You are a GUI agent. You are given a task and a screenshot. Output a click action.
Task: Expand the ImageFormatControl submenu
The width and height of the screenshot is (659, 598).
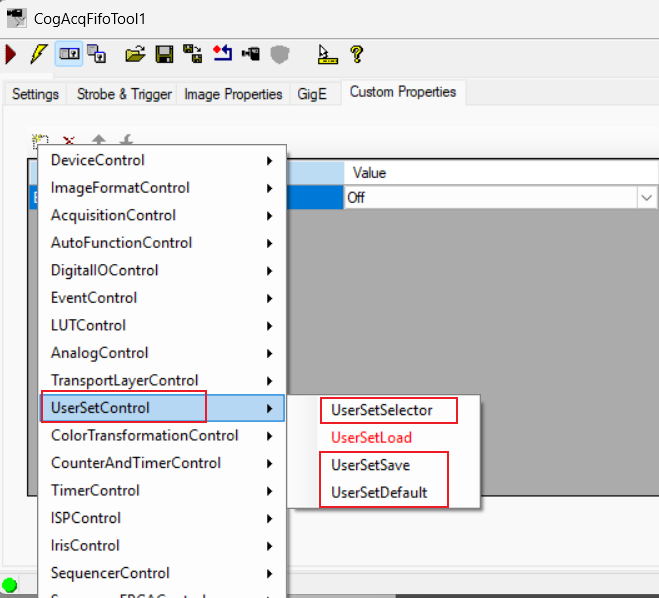162,188
